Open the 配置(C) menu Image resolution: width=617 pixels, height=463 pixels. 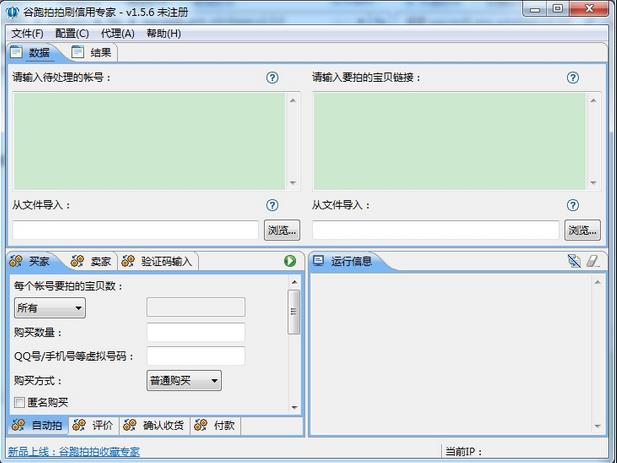72,33
